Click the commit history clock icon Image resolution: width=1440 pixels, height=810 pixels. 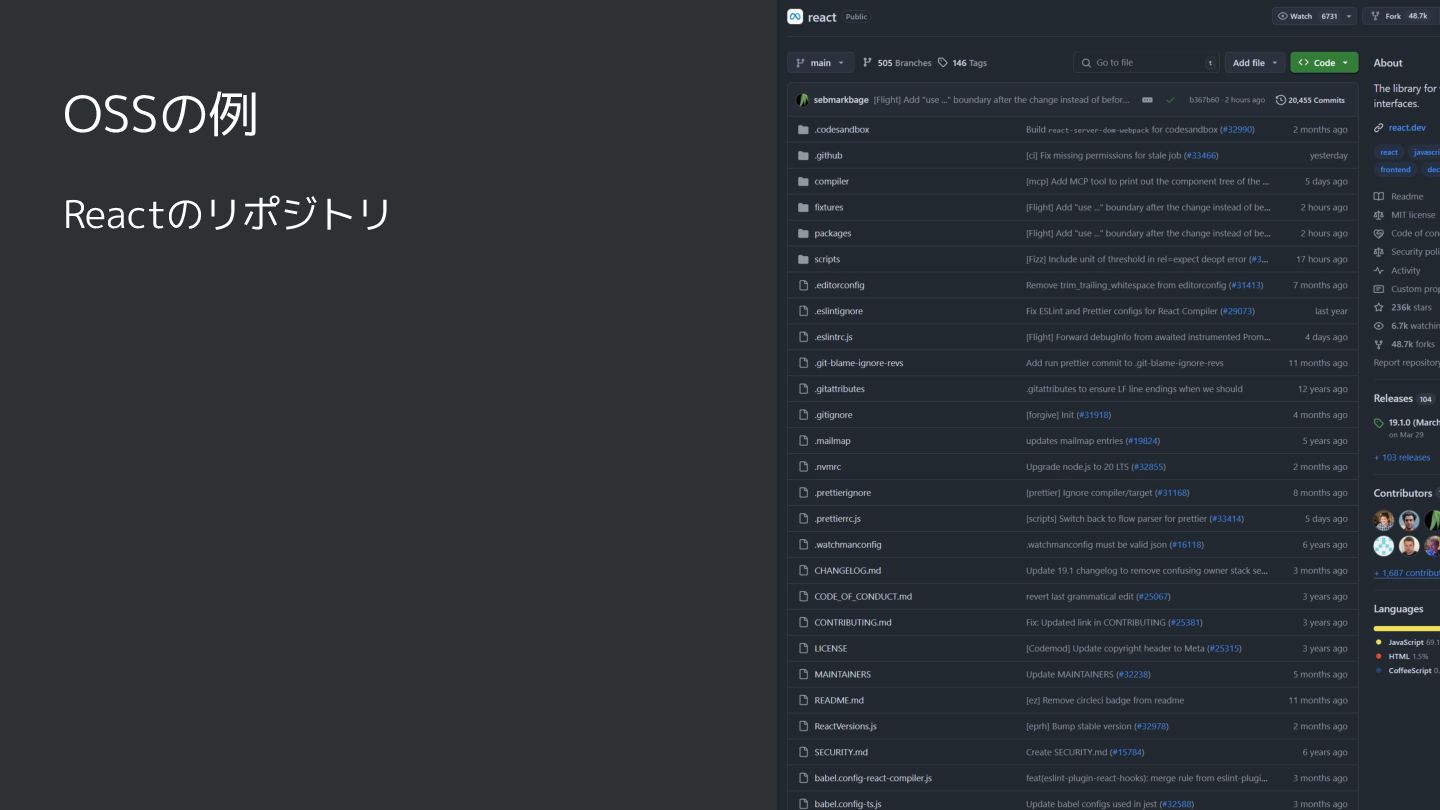1281,100
